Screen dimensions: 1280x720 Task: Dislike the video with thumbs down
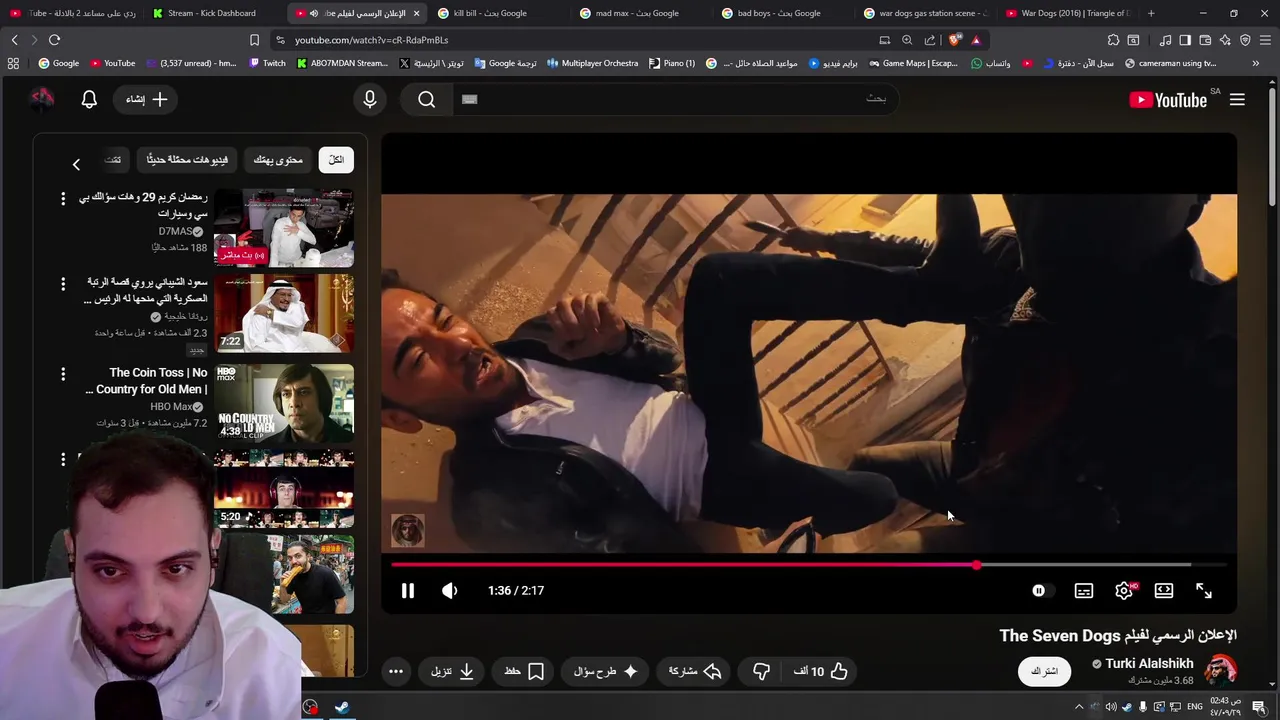pyautogui.click(x=762, y=671)
